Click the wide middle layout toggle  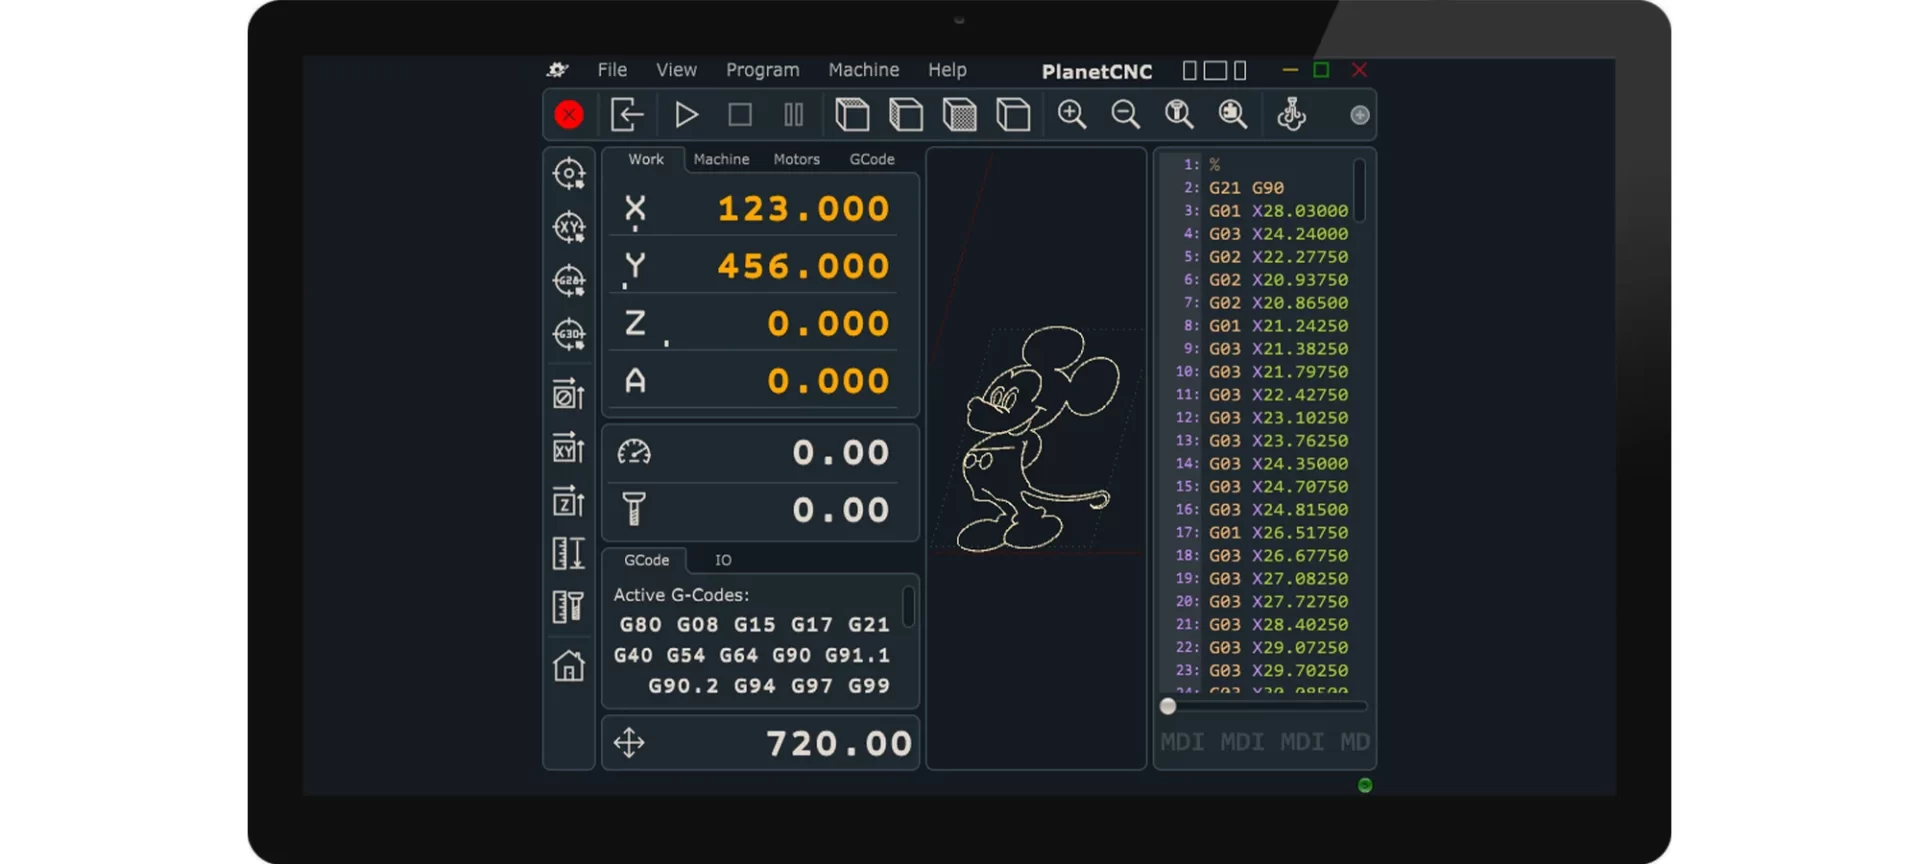click(1215, 70)
